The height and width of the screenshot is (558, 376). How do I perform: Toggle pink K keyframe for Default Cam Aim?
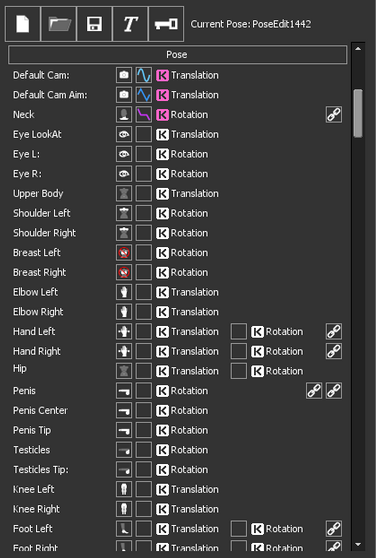[162, 95]
